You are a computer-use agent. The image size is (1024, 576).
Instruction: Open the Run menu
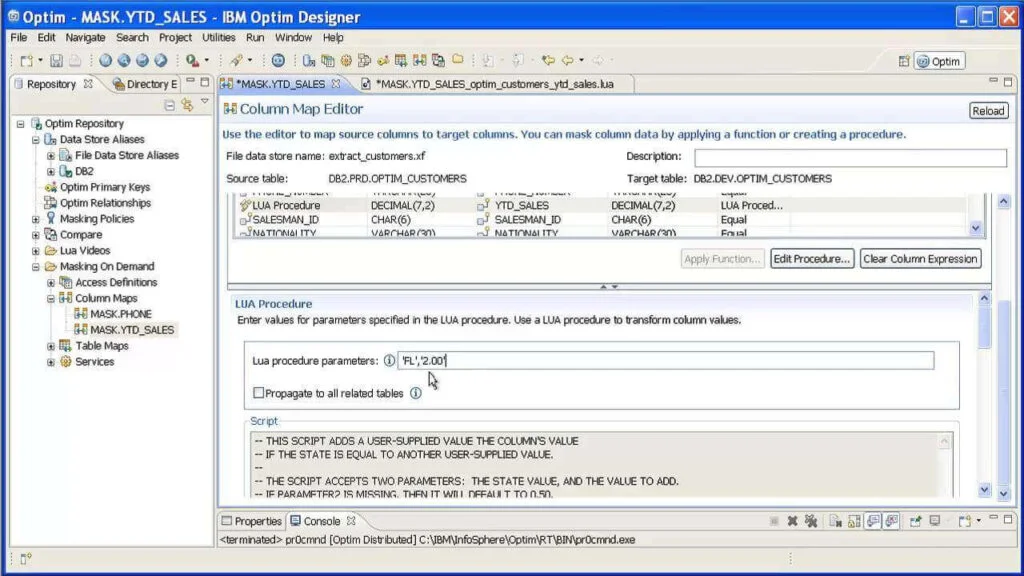pyautogui.click(x=255, y=38)
